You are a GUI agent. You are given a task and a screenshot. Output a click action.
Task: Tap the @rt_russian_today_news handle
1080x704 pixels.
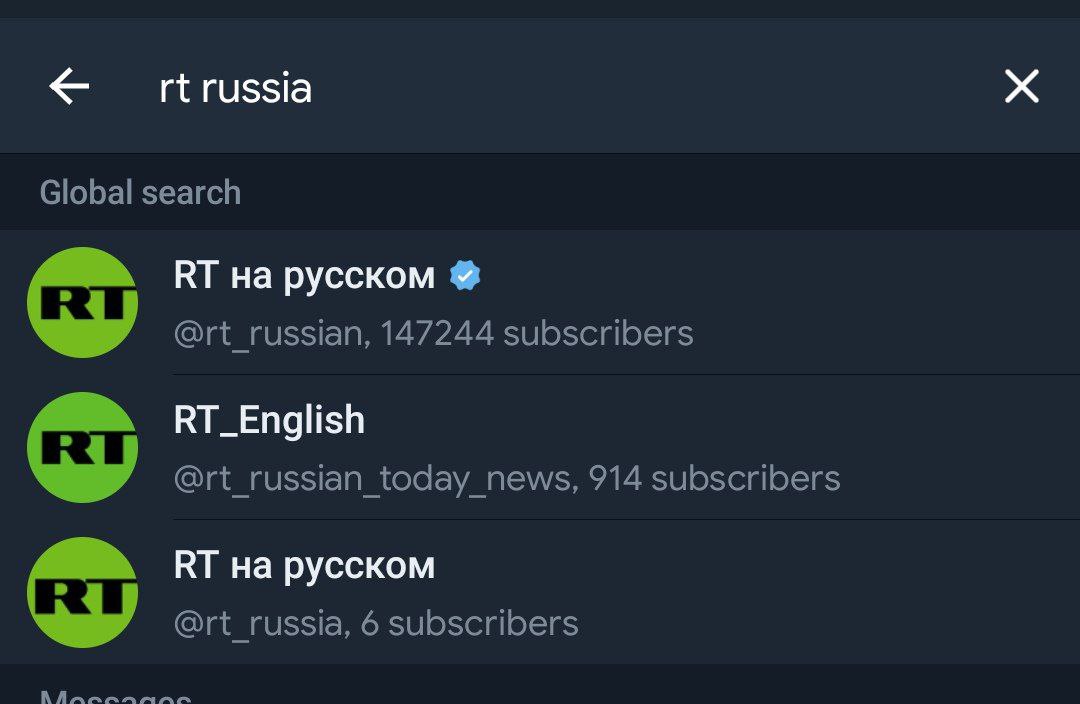pyautogui.click(x=374, y=478)
